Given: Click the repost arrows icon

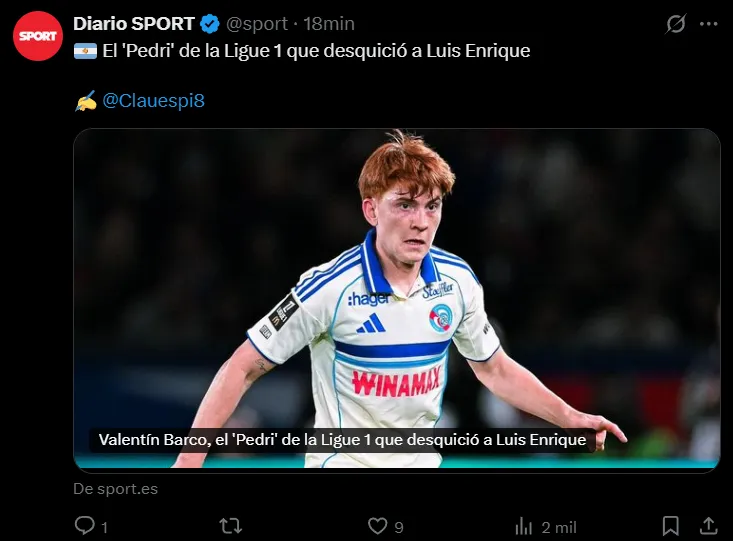Looking at the screenshot, I should (231, 526).
